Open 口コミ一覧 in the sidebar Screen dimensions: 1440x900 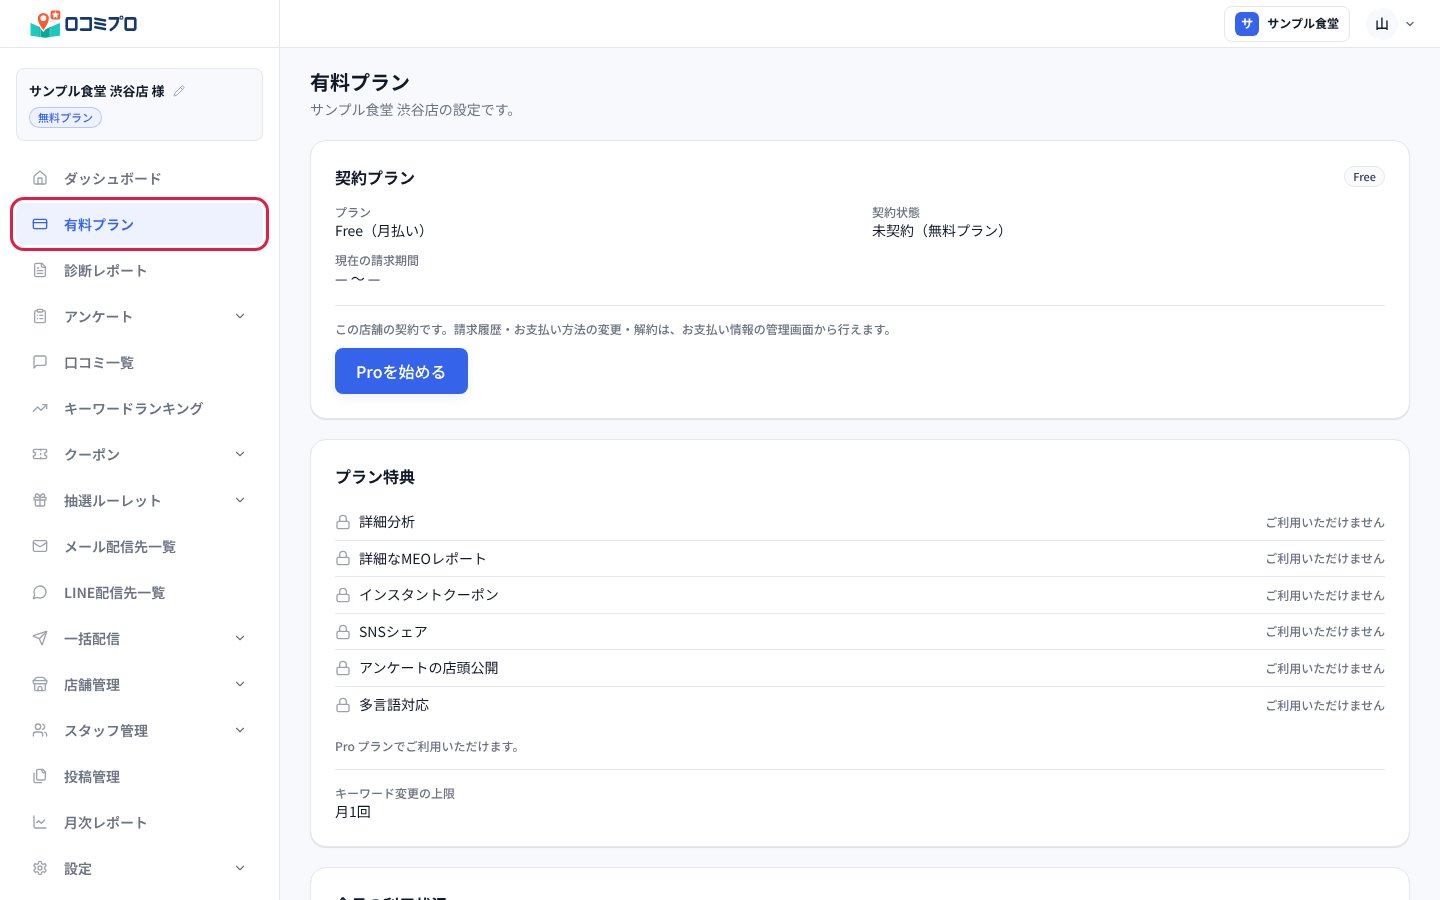[x=139, y=362]
